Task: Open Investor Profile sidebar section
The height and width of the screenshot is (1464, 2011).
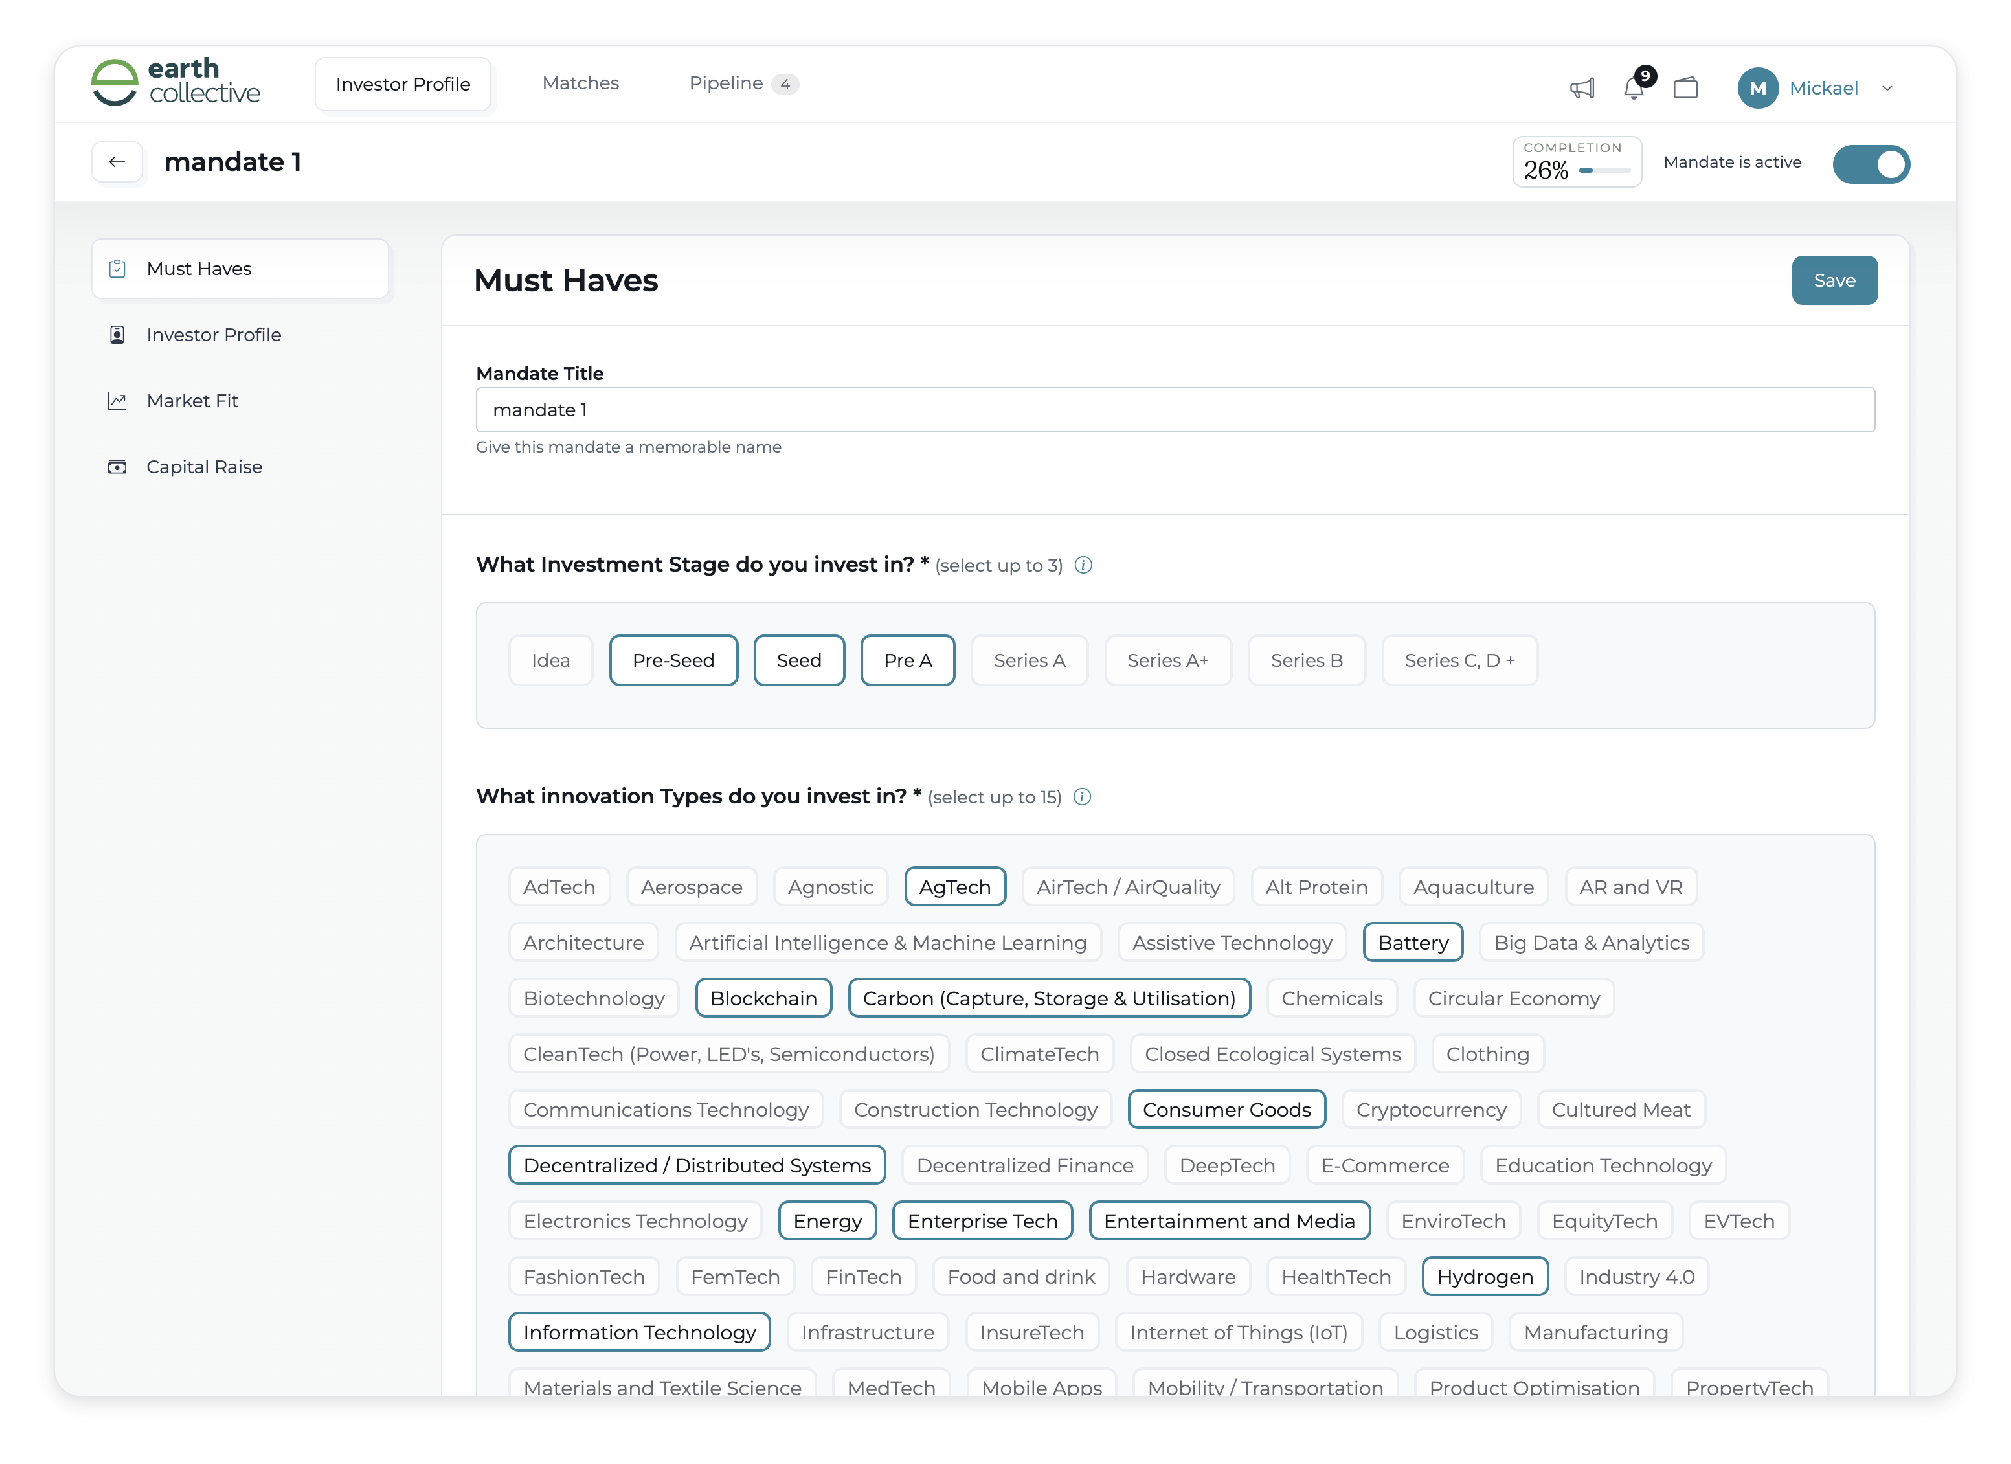Action: tap(240, 335)
